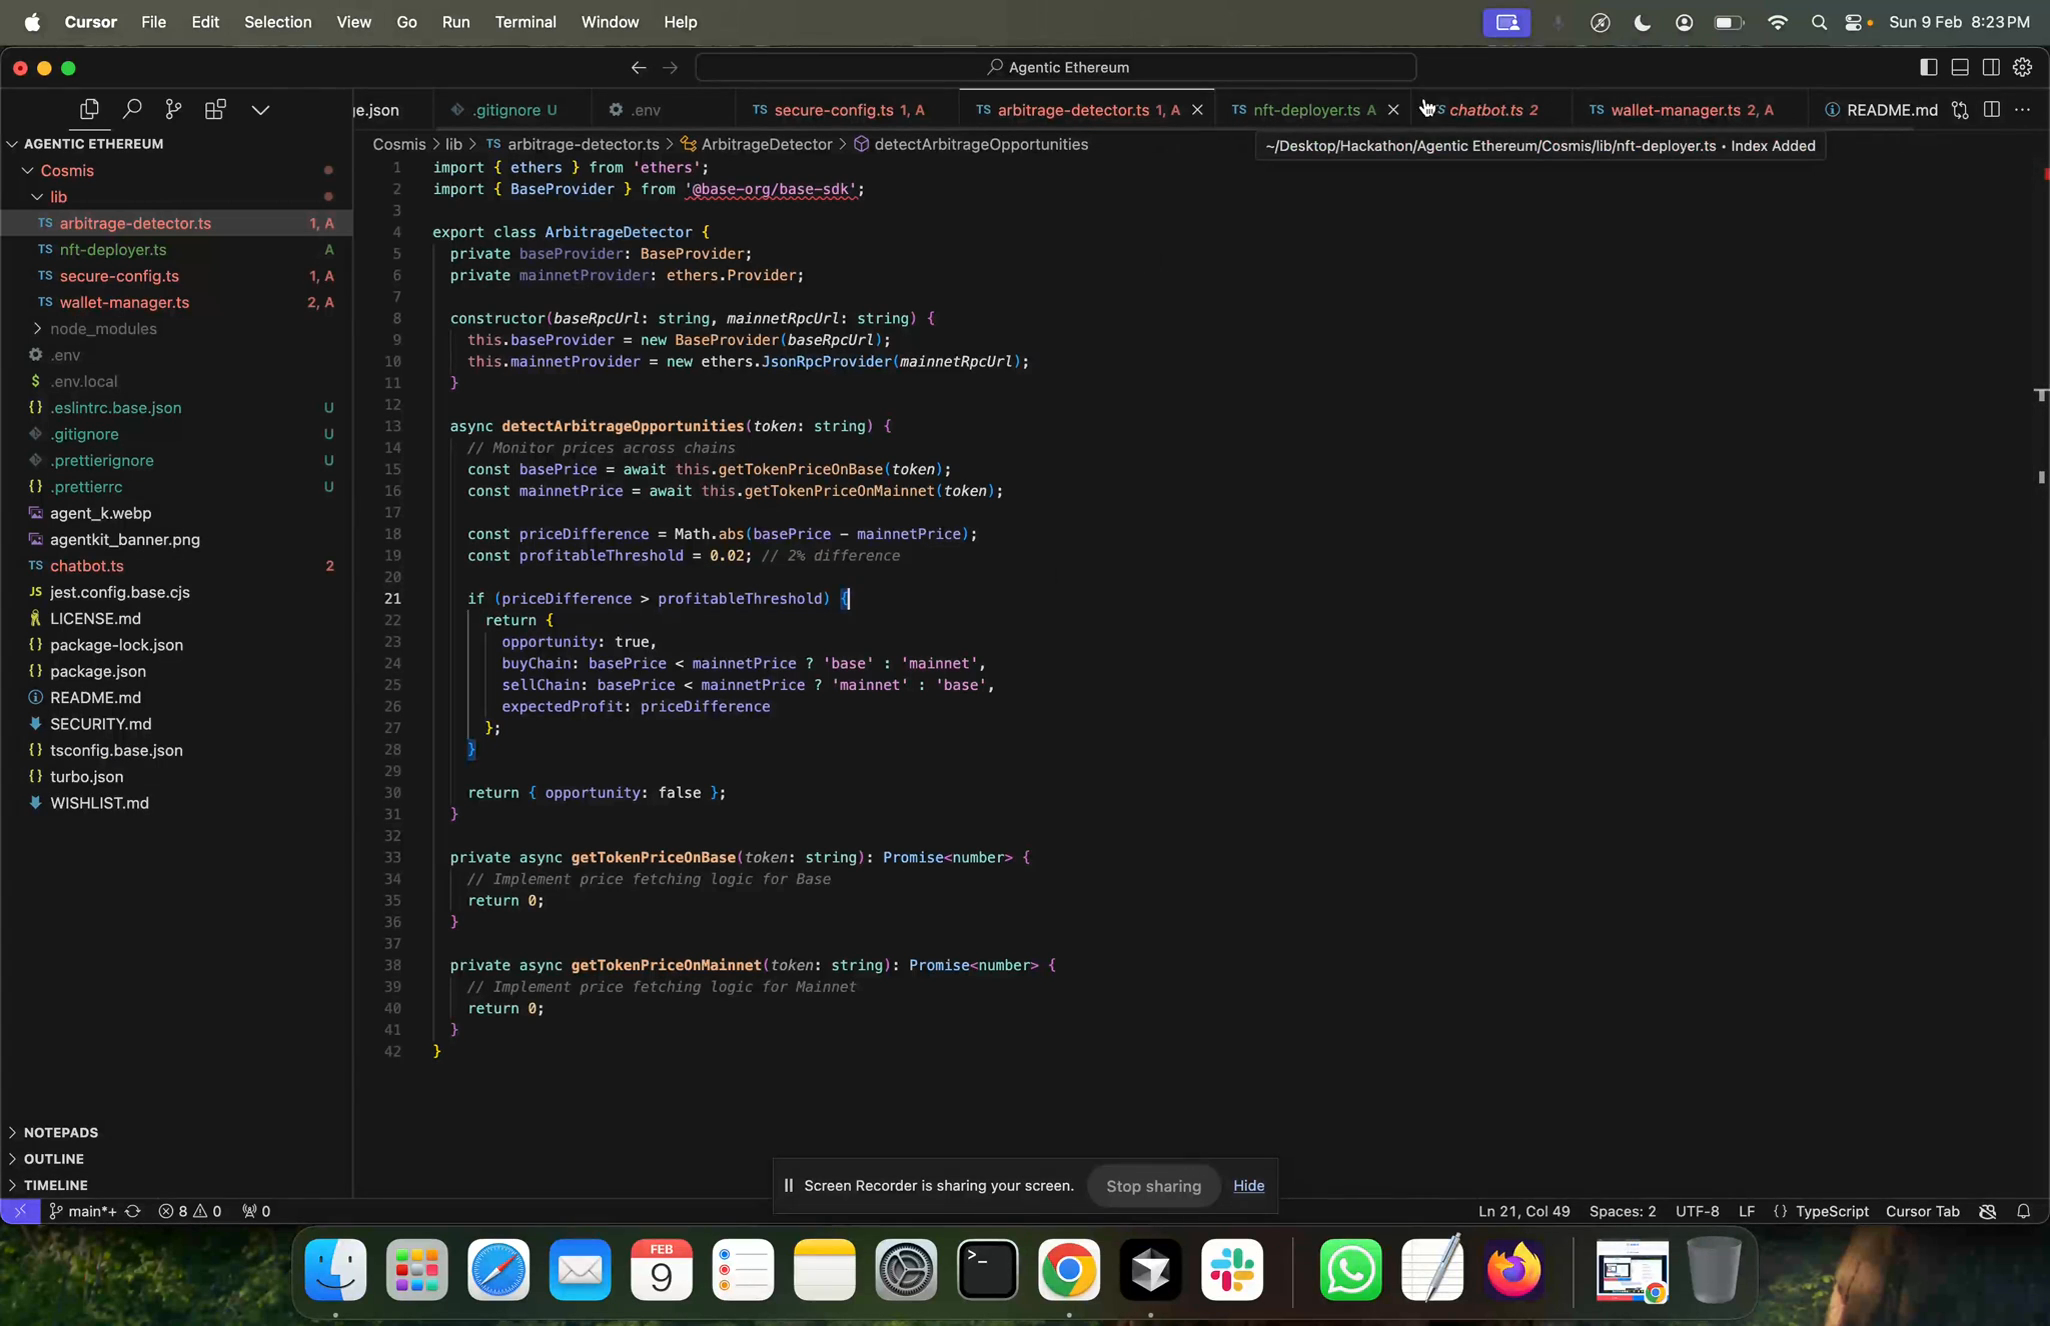
Task: Toggle the secondary sidebar layout icon
Action: coord(1991,67)
